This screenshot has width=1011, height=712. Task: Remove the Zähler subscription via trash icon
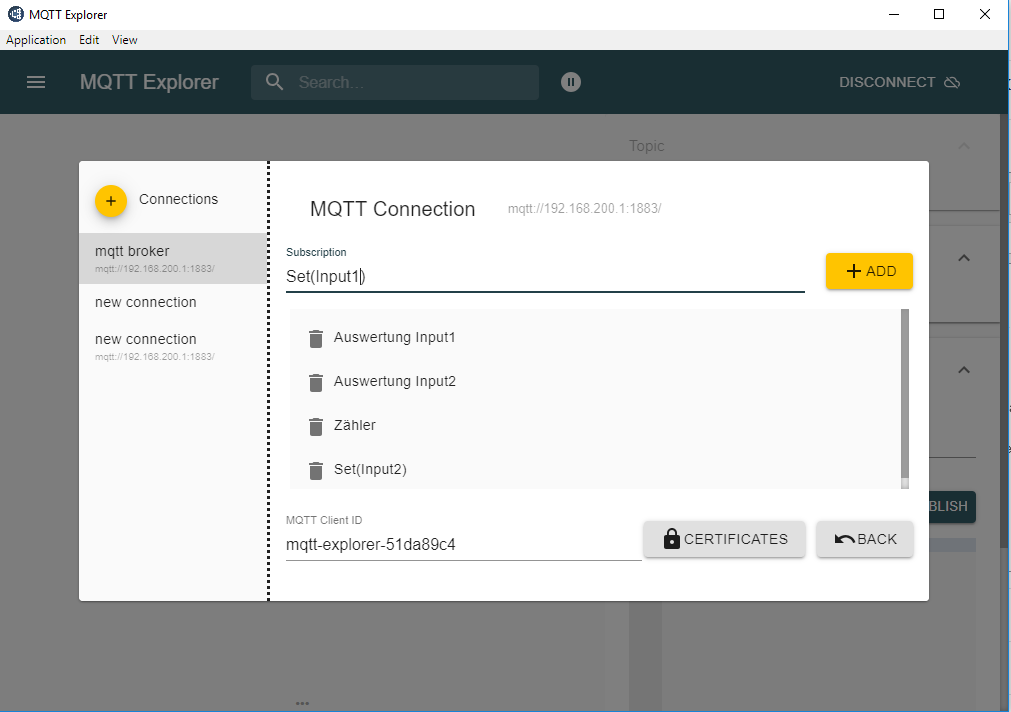coord(316,426)
